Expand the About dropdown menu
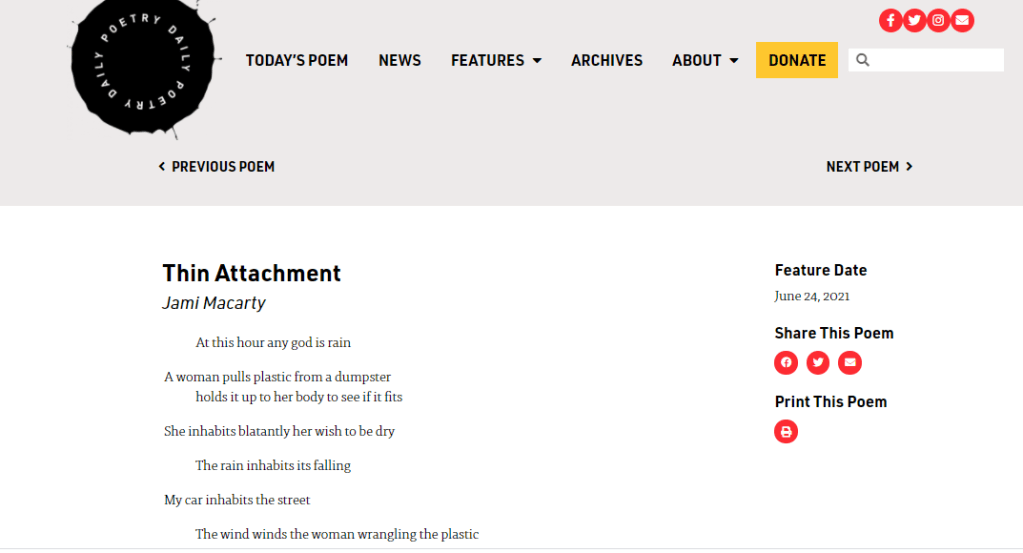 pyautogui.click(x=705, y=60)
